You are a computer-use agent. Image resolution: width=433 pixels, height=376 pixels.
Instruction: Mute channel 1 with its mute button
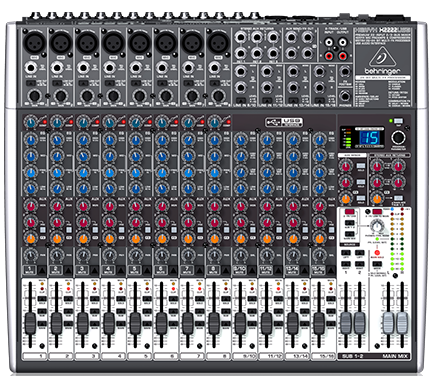(x=42, y=270)
